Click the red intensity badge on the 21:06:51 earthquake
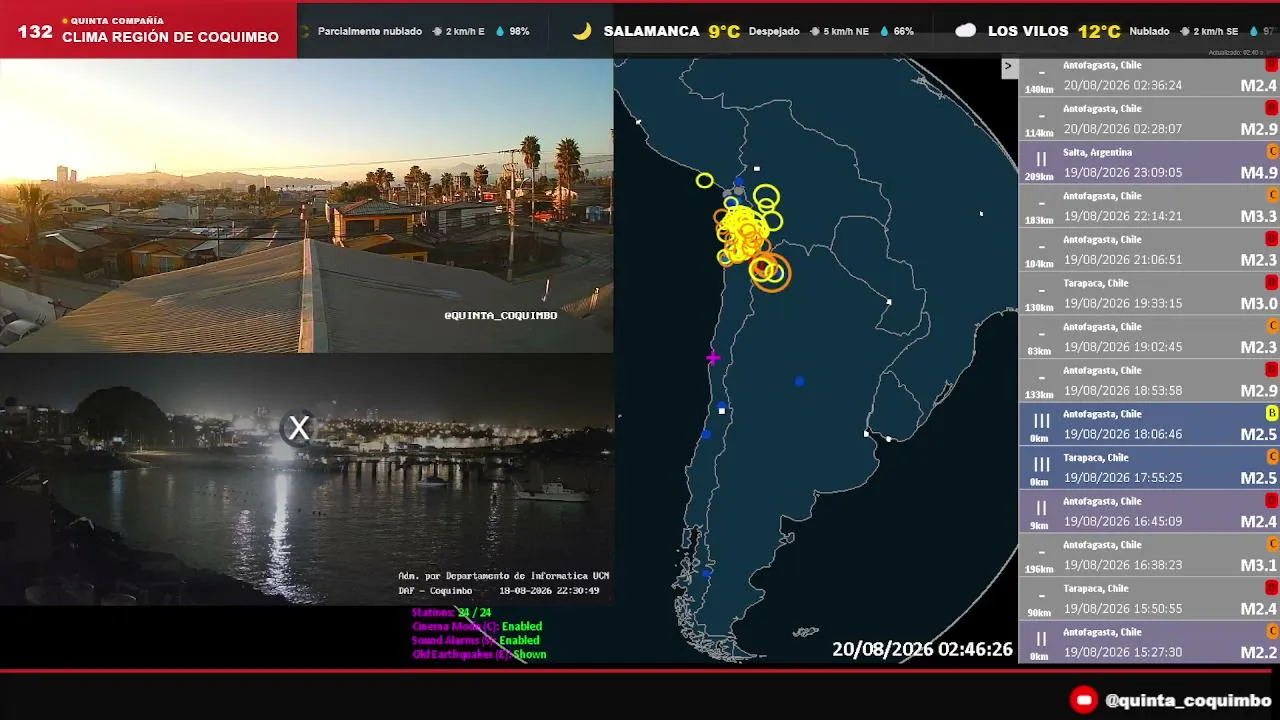This screenshot has width=1280, height=720. [x=1272, y=239]
